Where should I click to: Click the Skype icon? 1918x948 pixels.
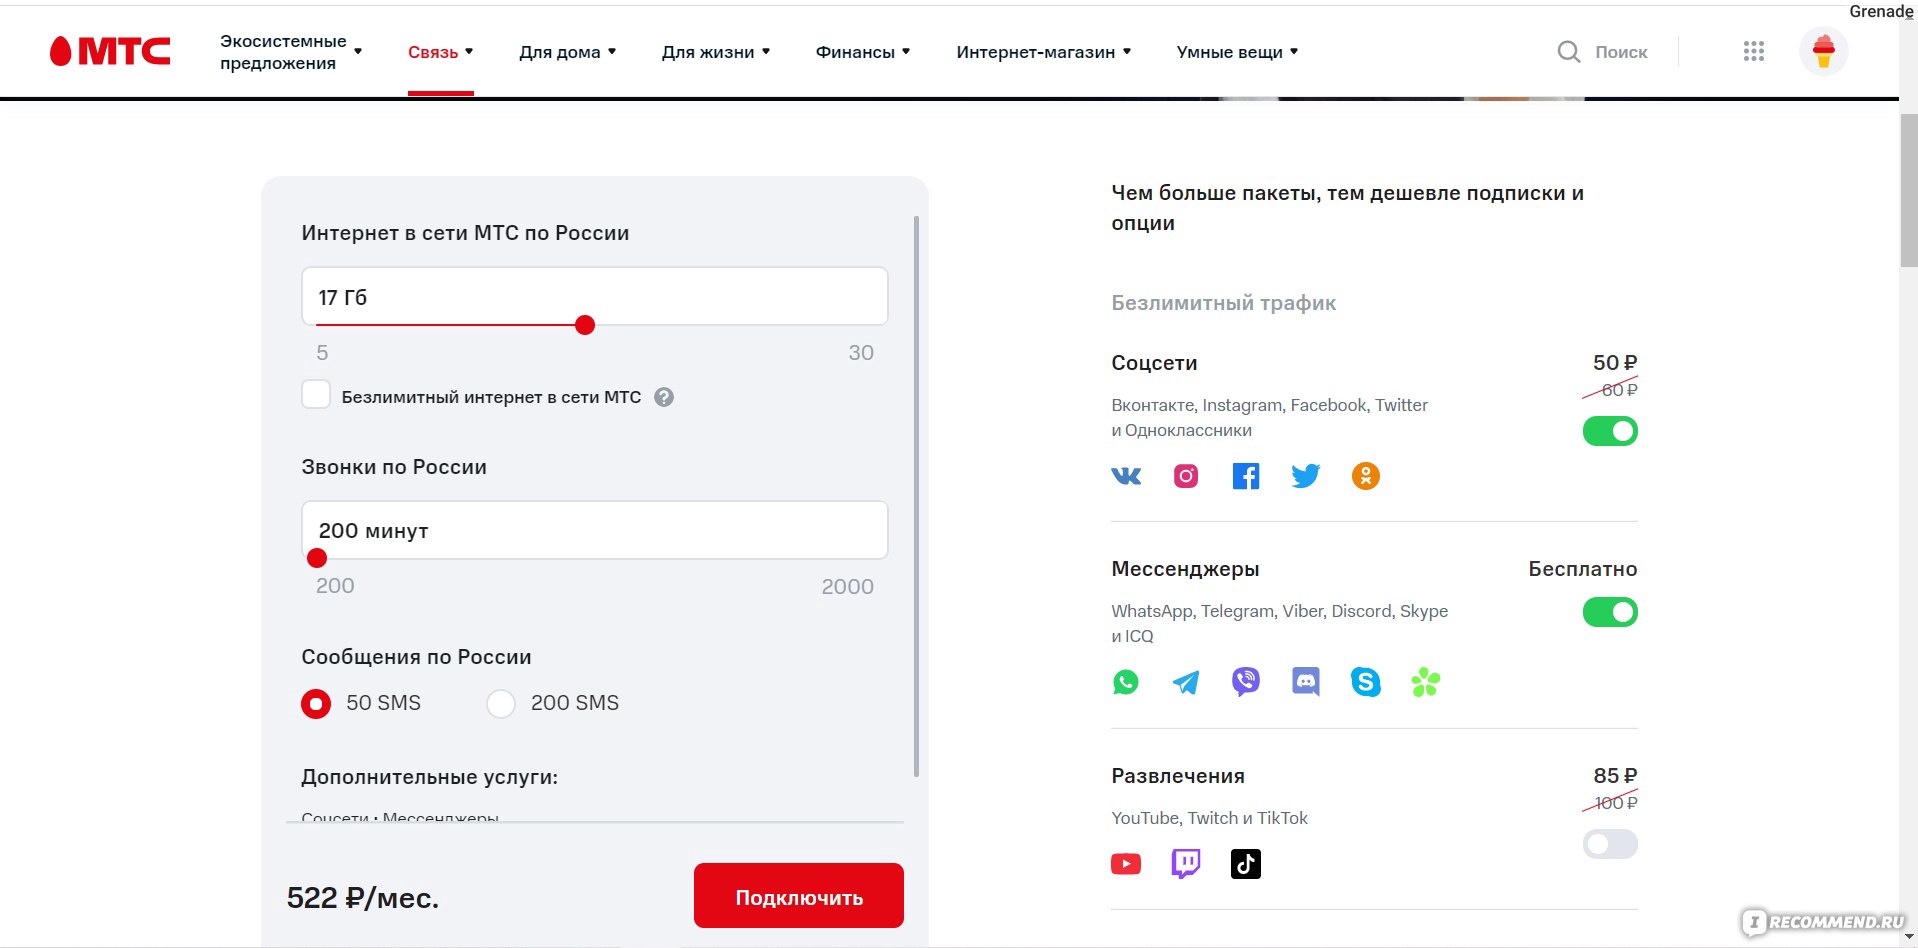[x=1366, y=682]
